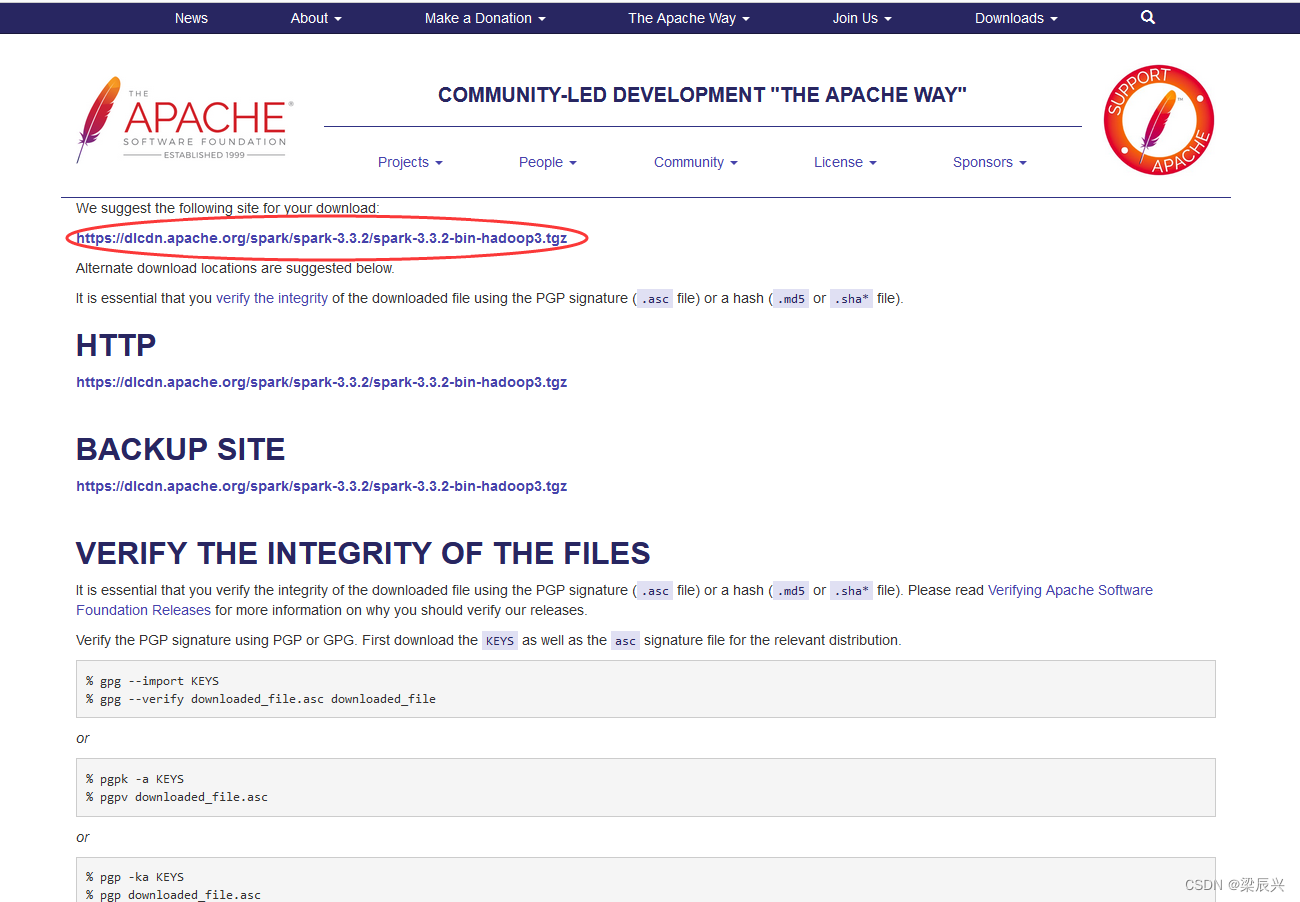
Task: Open the News menu item
Action: 191,18
